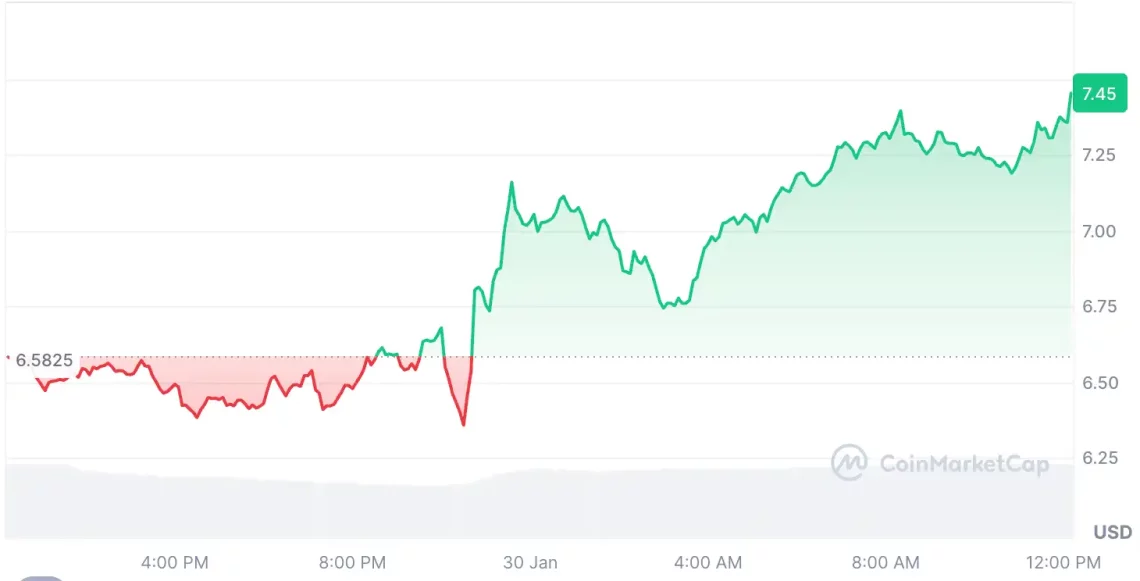The image size is (1140, 581).
Task: Click the 30 Jan date axis label
Action: pyautogui.click(x=530, y=562)
